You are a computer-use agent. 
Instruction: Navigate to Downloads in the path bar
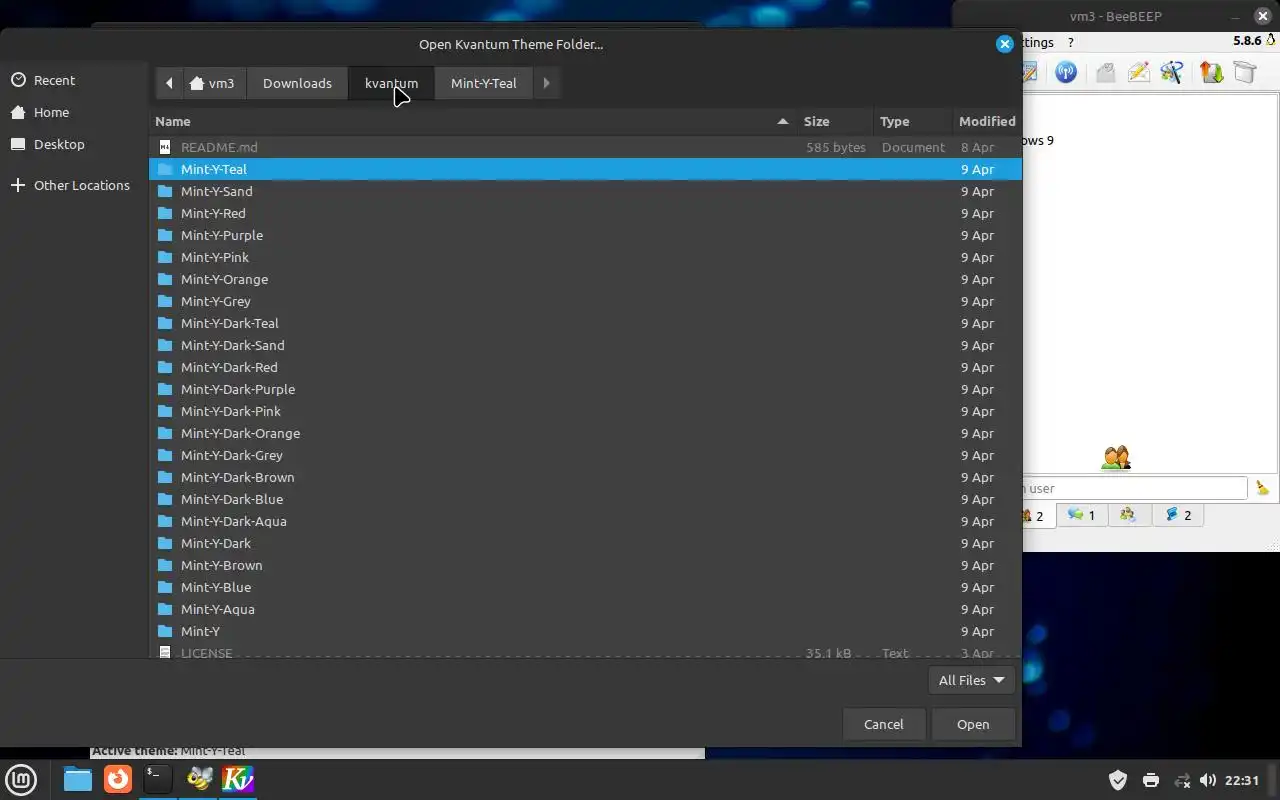(x=297, y=83)
